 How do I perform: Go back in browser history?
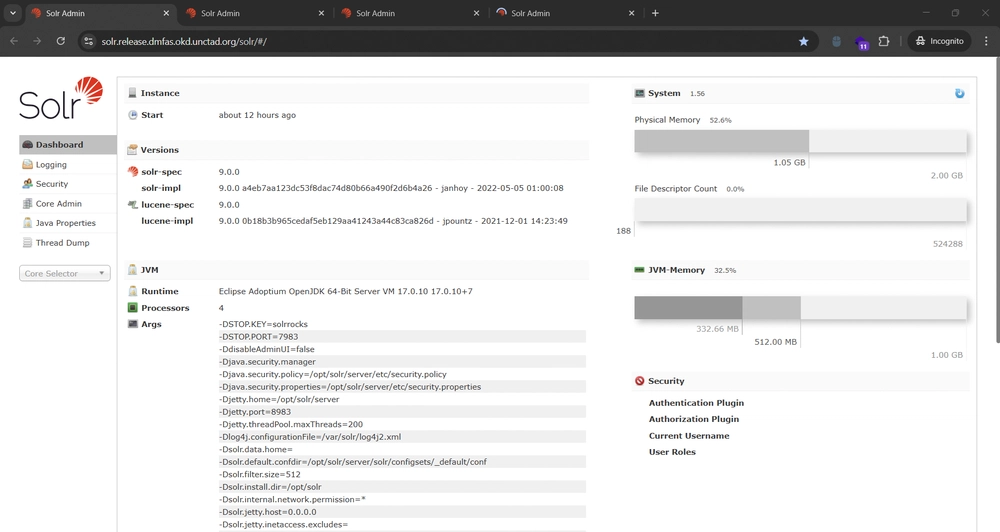[x=14, y=41]
